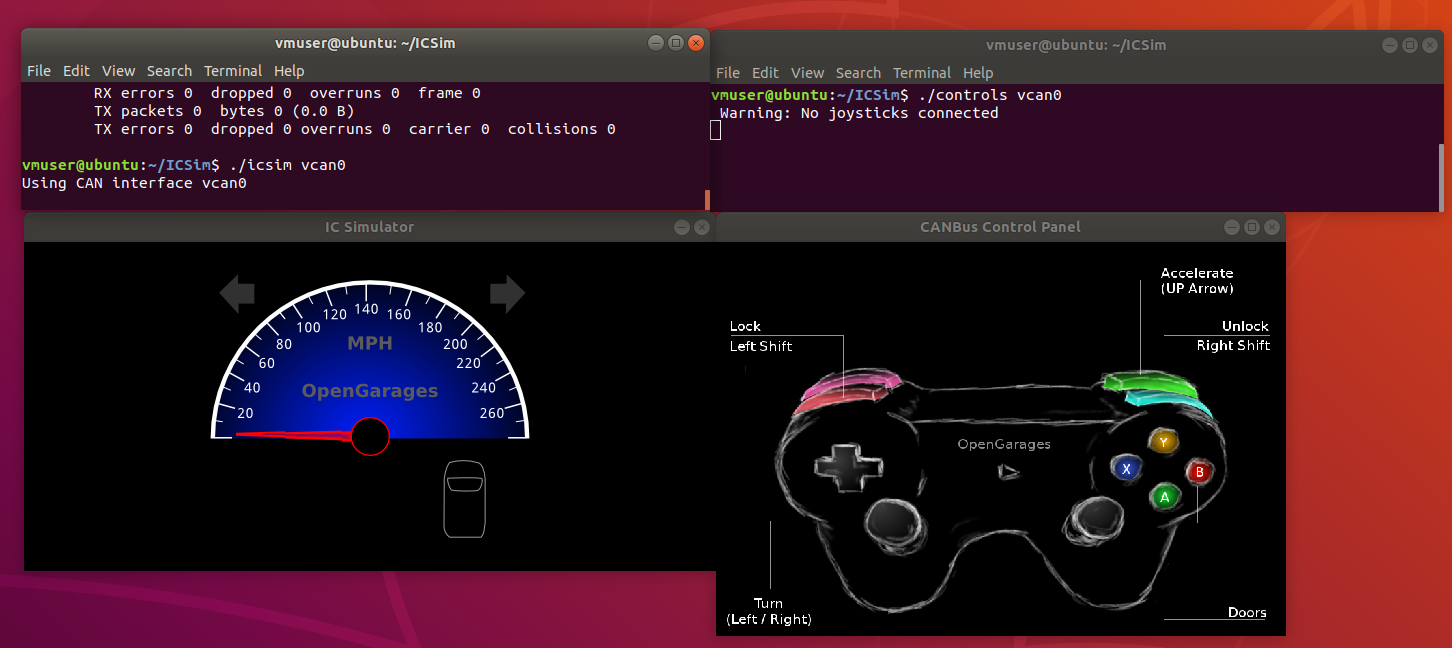This screenshot has width=1452, height=648.
Task: Click 'Warning: No joysticks connected' line
Action: (859, 113)
